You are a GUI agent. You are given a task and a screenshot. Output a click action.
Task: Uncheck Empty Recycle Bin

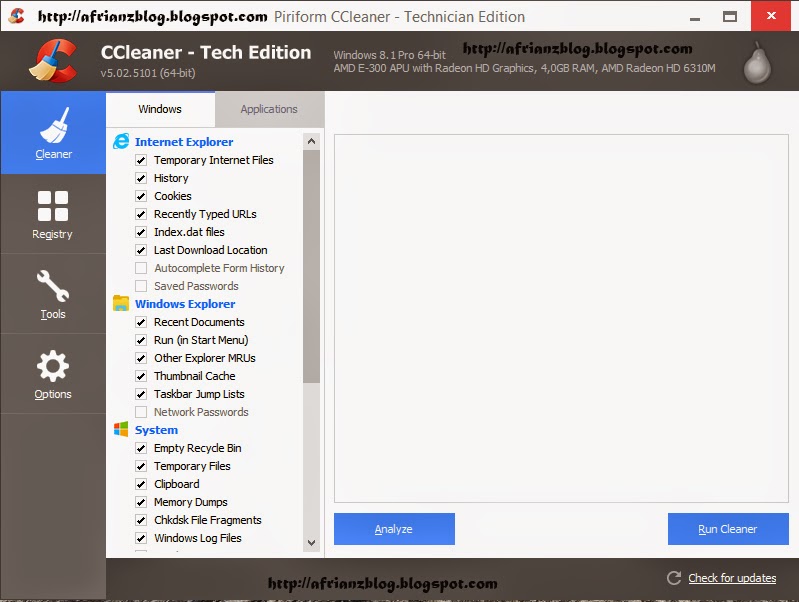click(141, 448)
